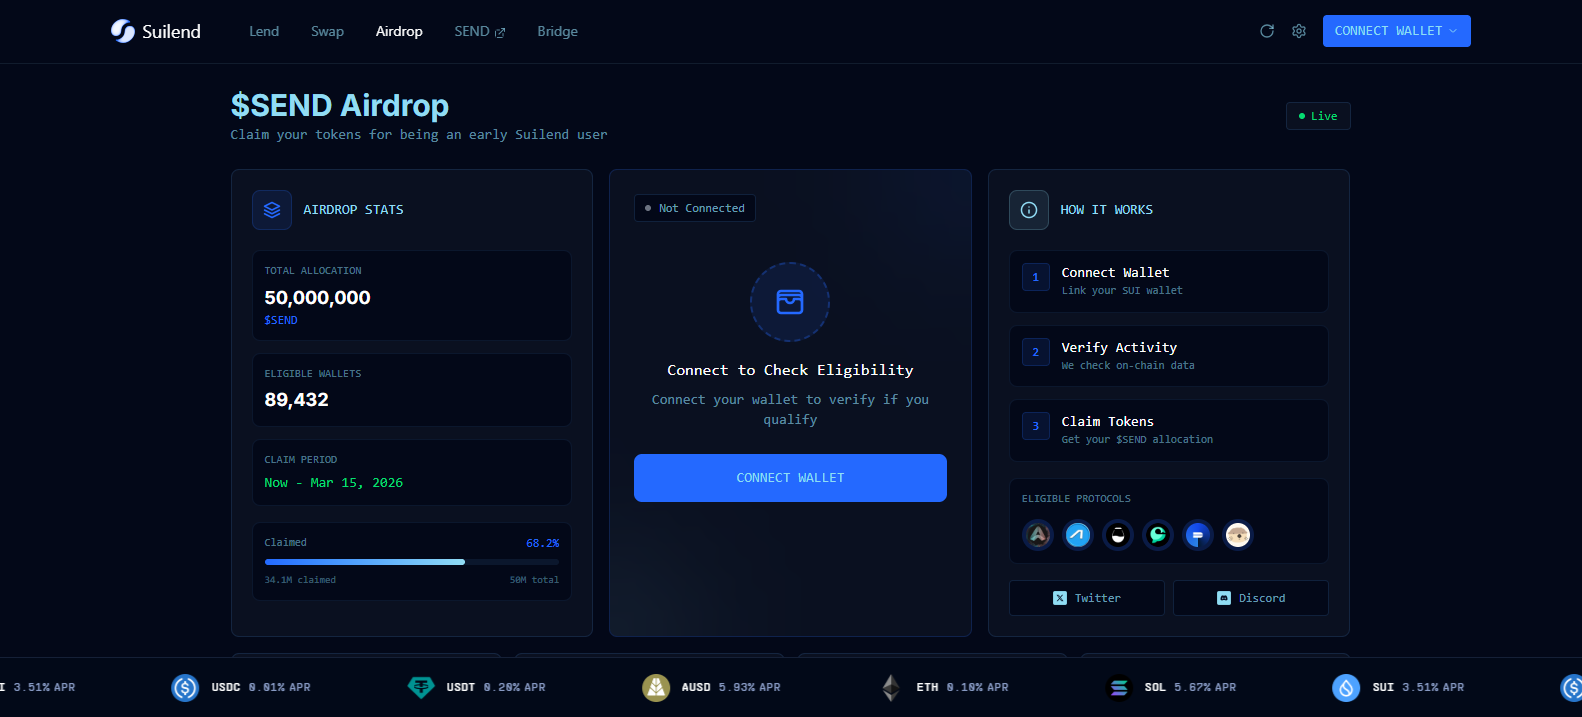The height and width of the screenshot is (717, 1582).
Task: Select the first eligible protocol 'A' logo
Action: [1038, 535]
